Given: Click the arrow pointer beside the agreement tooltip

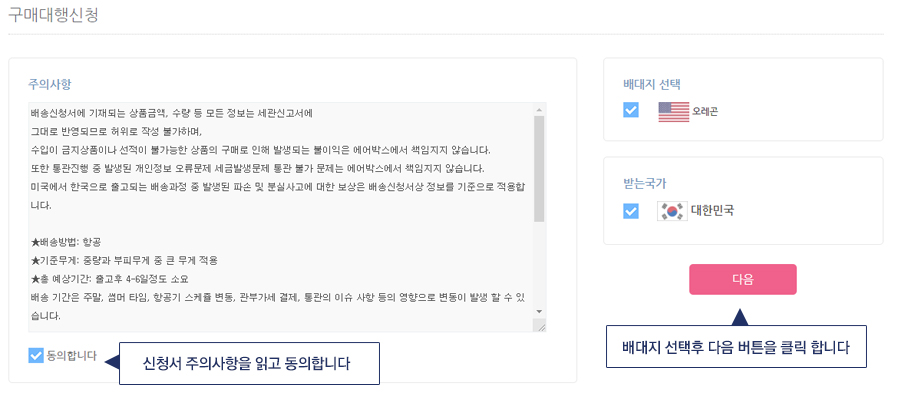Looking at the screenshot, I should click(111, 363).
